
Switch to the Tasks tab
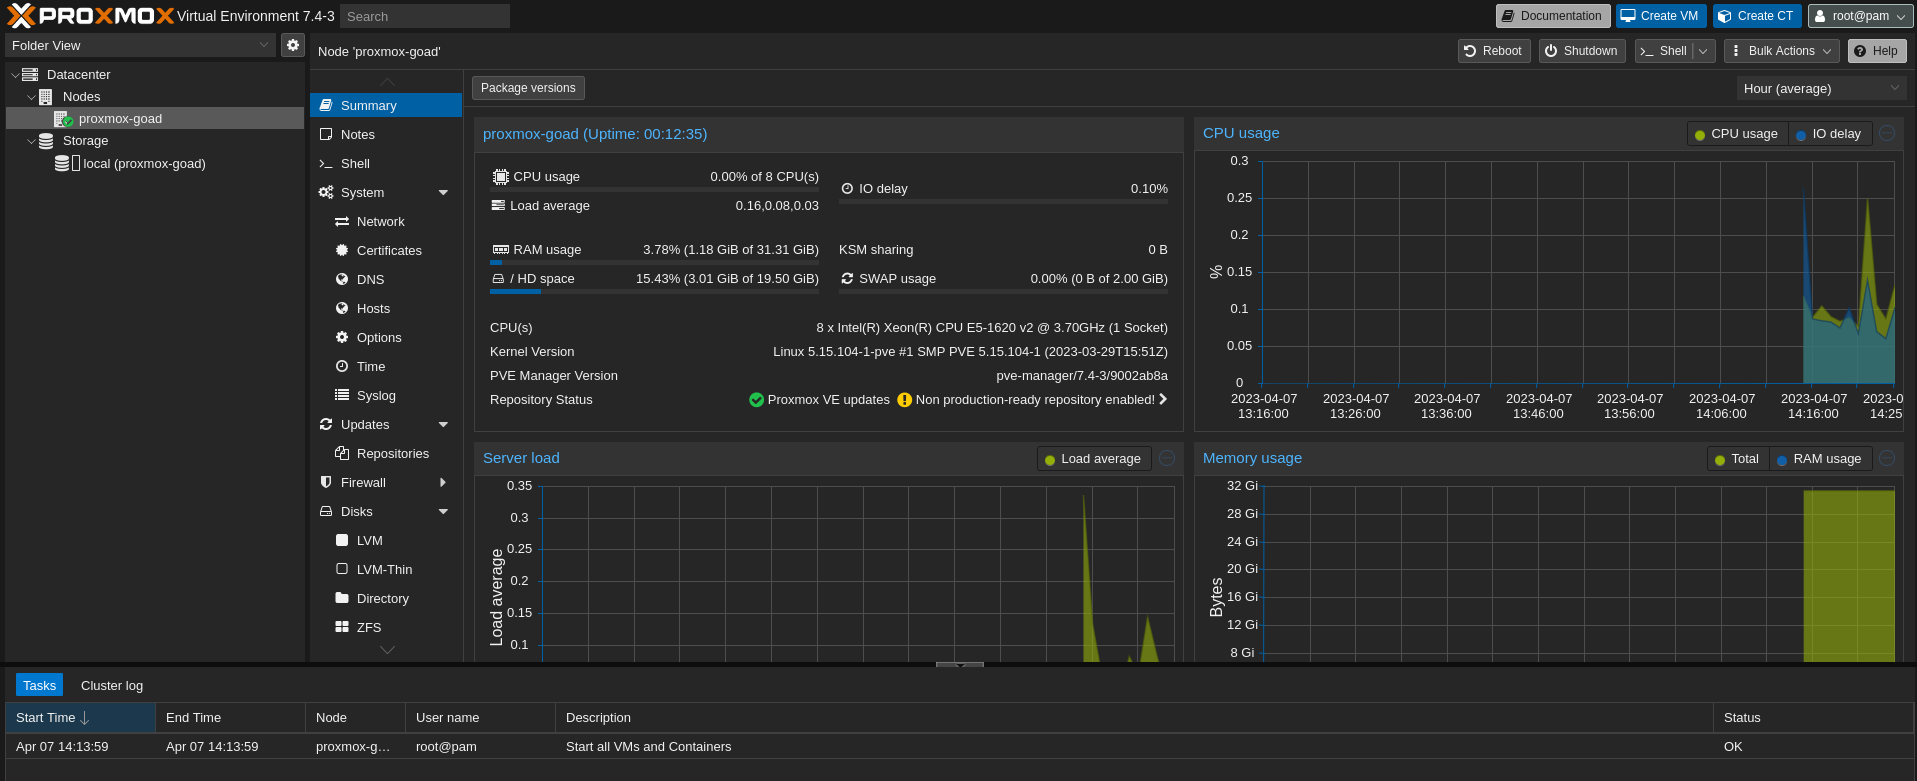click(39, 686)
